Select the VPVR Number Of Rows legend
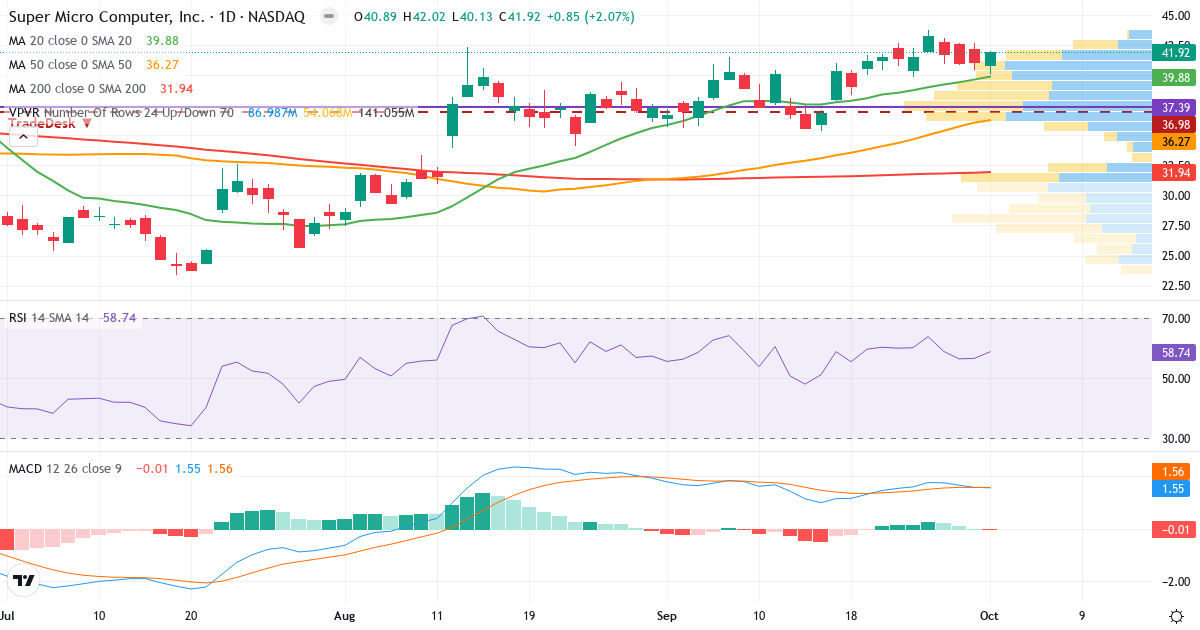 [121, 113]
